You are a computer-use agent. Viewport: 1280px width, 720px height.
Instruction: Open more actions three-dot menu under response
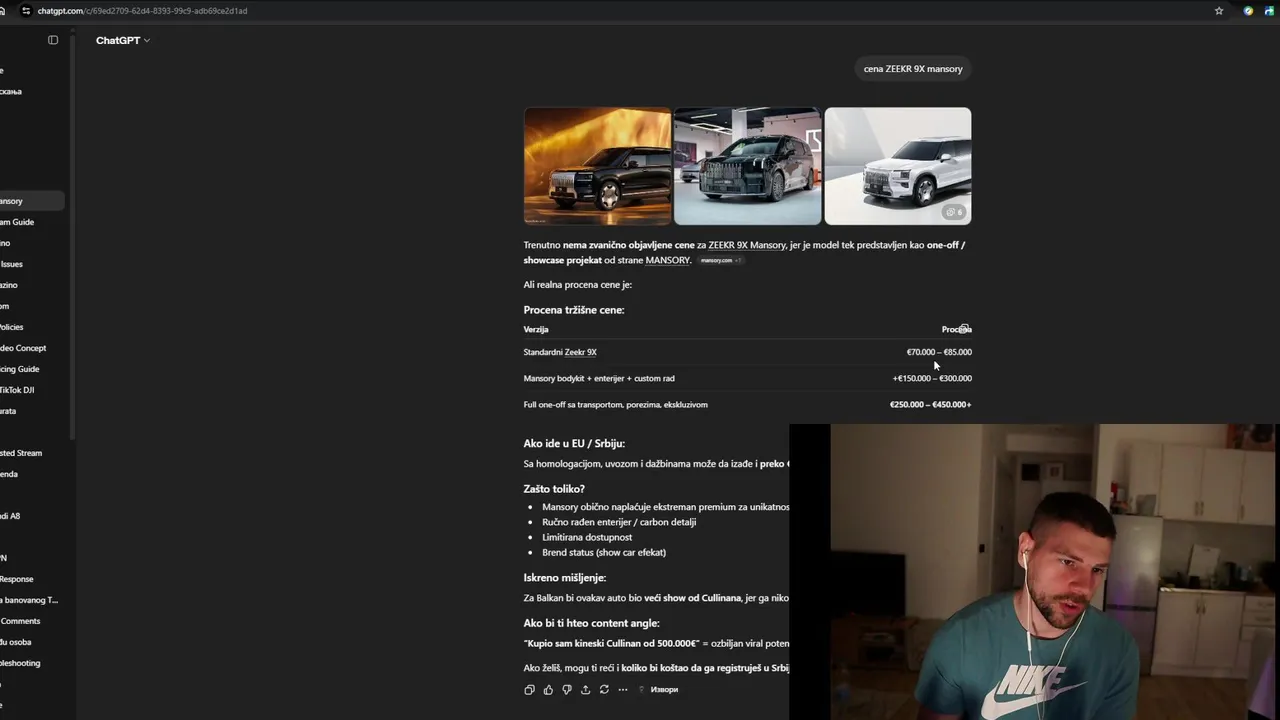pyautogui.click(x=623, y=689)
